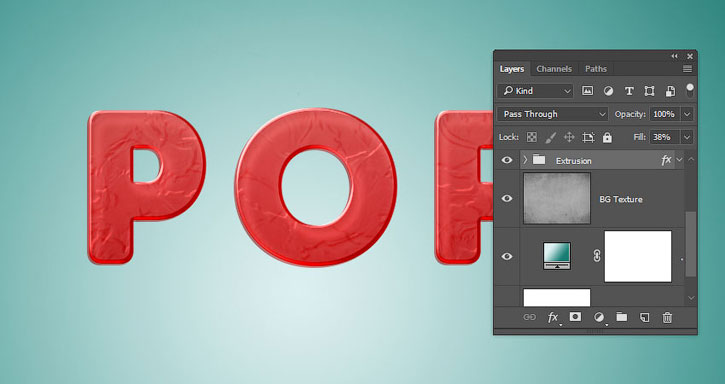The image size is (725, 384).
Task: Click the Opacity label
Action: [x=630, y=114]
